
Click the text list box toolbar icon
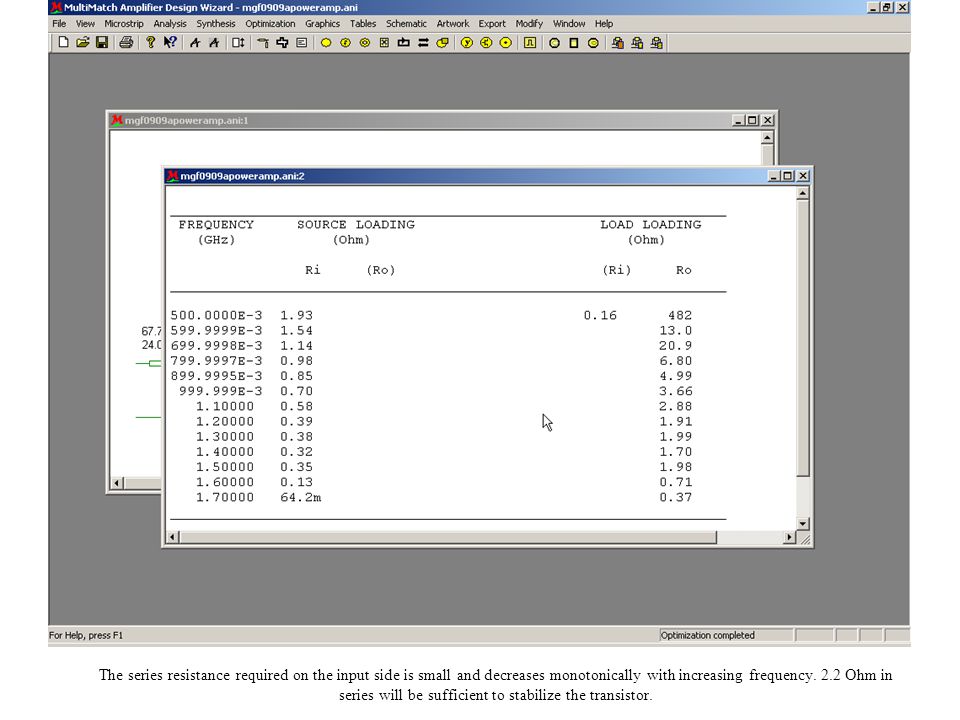pyautogui.click(x=302, y=43)
